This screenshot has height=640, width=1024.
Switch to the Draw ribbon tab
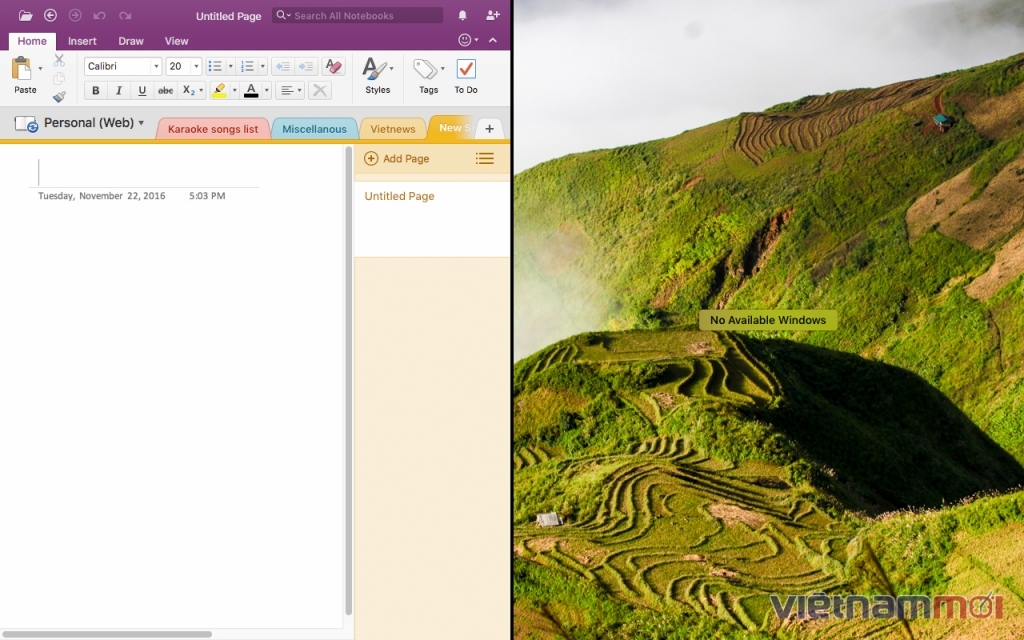(x=131, y=40)
